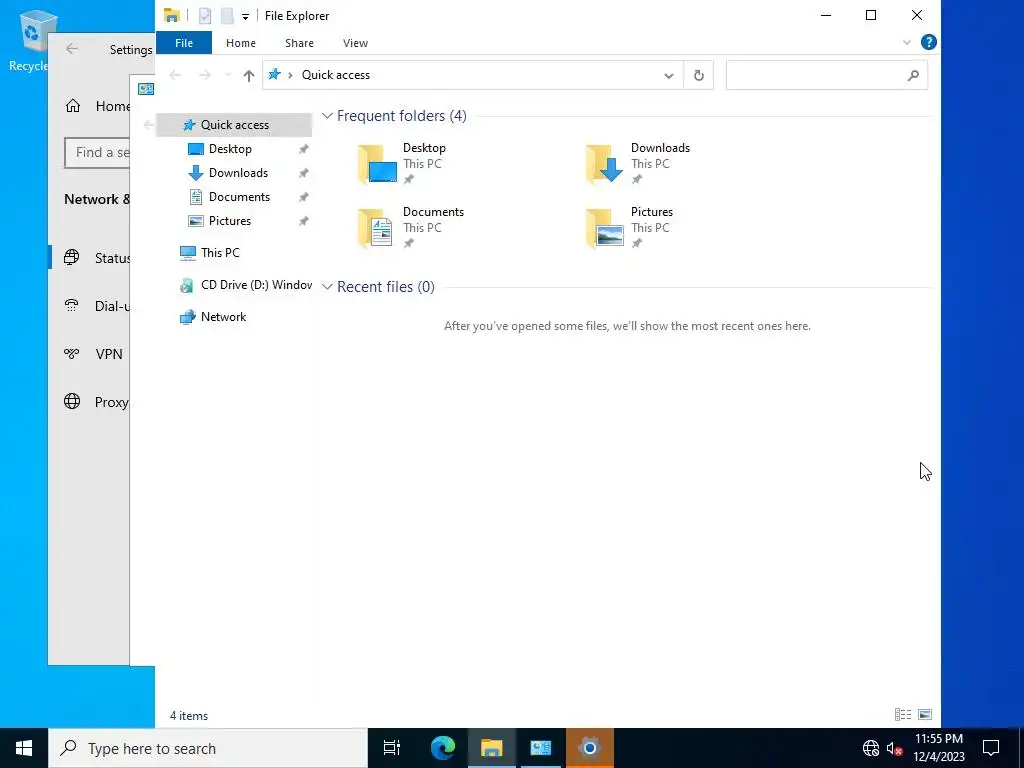Viewport: 1024px width, 768px height.
Task: Click the pin icon beside Pictures in navigation
Action: [303, 222]
